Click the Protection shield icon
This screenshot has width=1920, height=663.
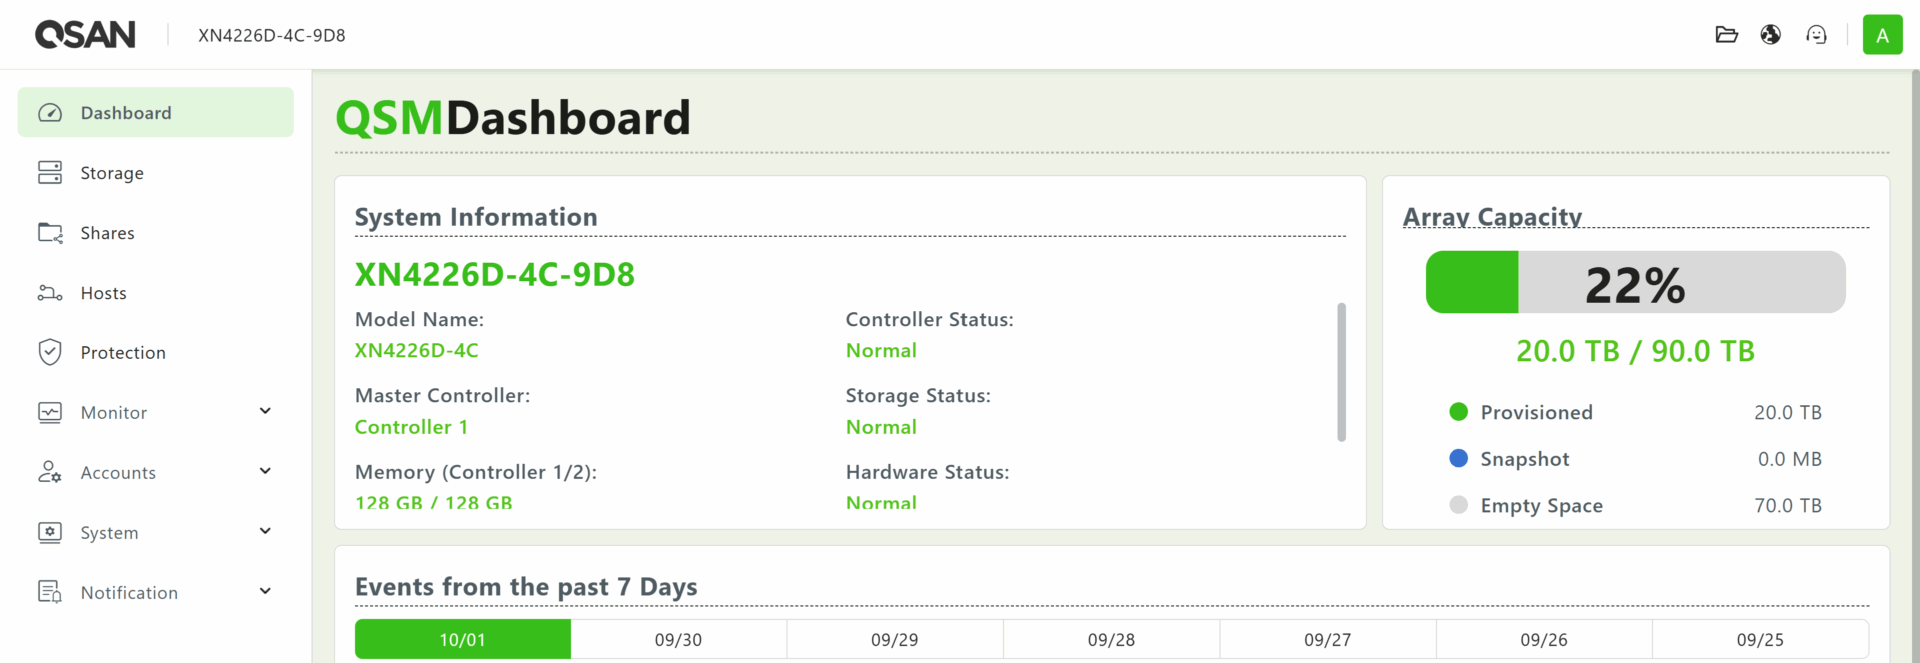click(x=50, y=352)
